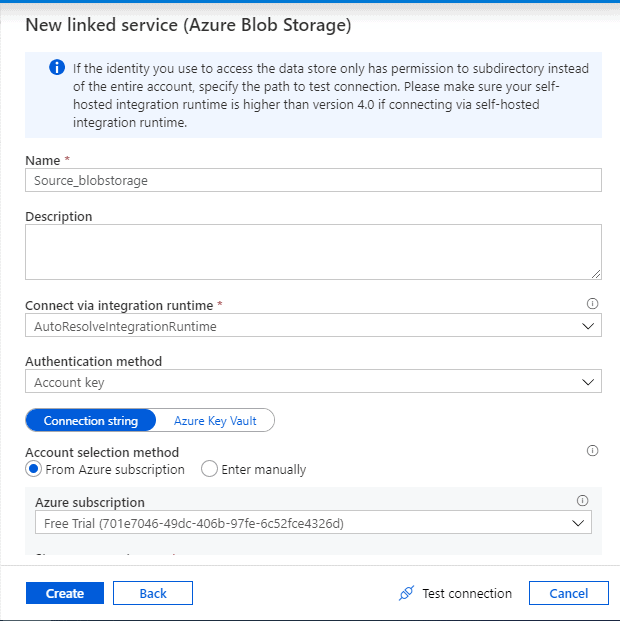Image resolution: width=620 pixels, height=621 pixels.
Task: Click the Name field containing Source_blobstorage
Action: [x=313, y=179]
